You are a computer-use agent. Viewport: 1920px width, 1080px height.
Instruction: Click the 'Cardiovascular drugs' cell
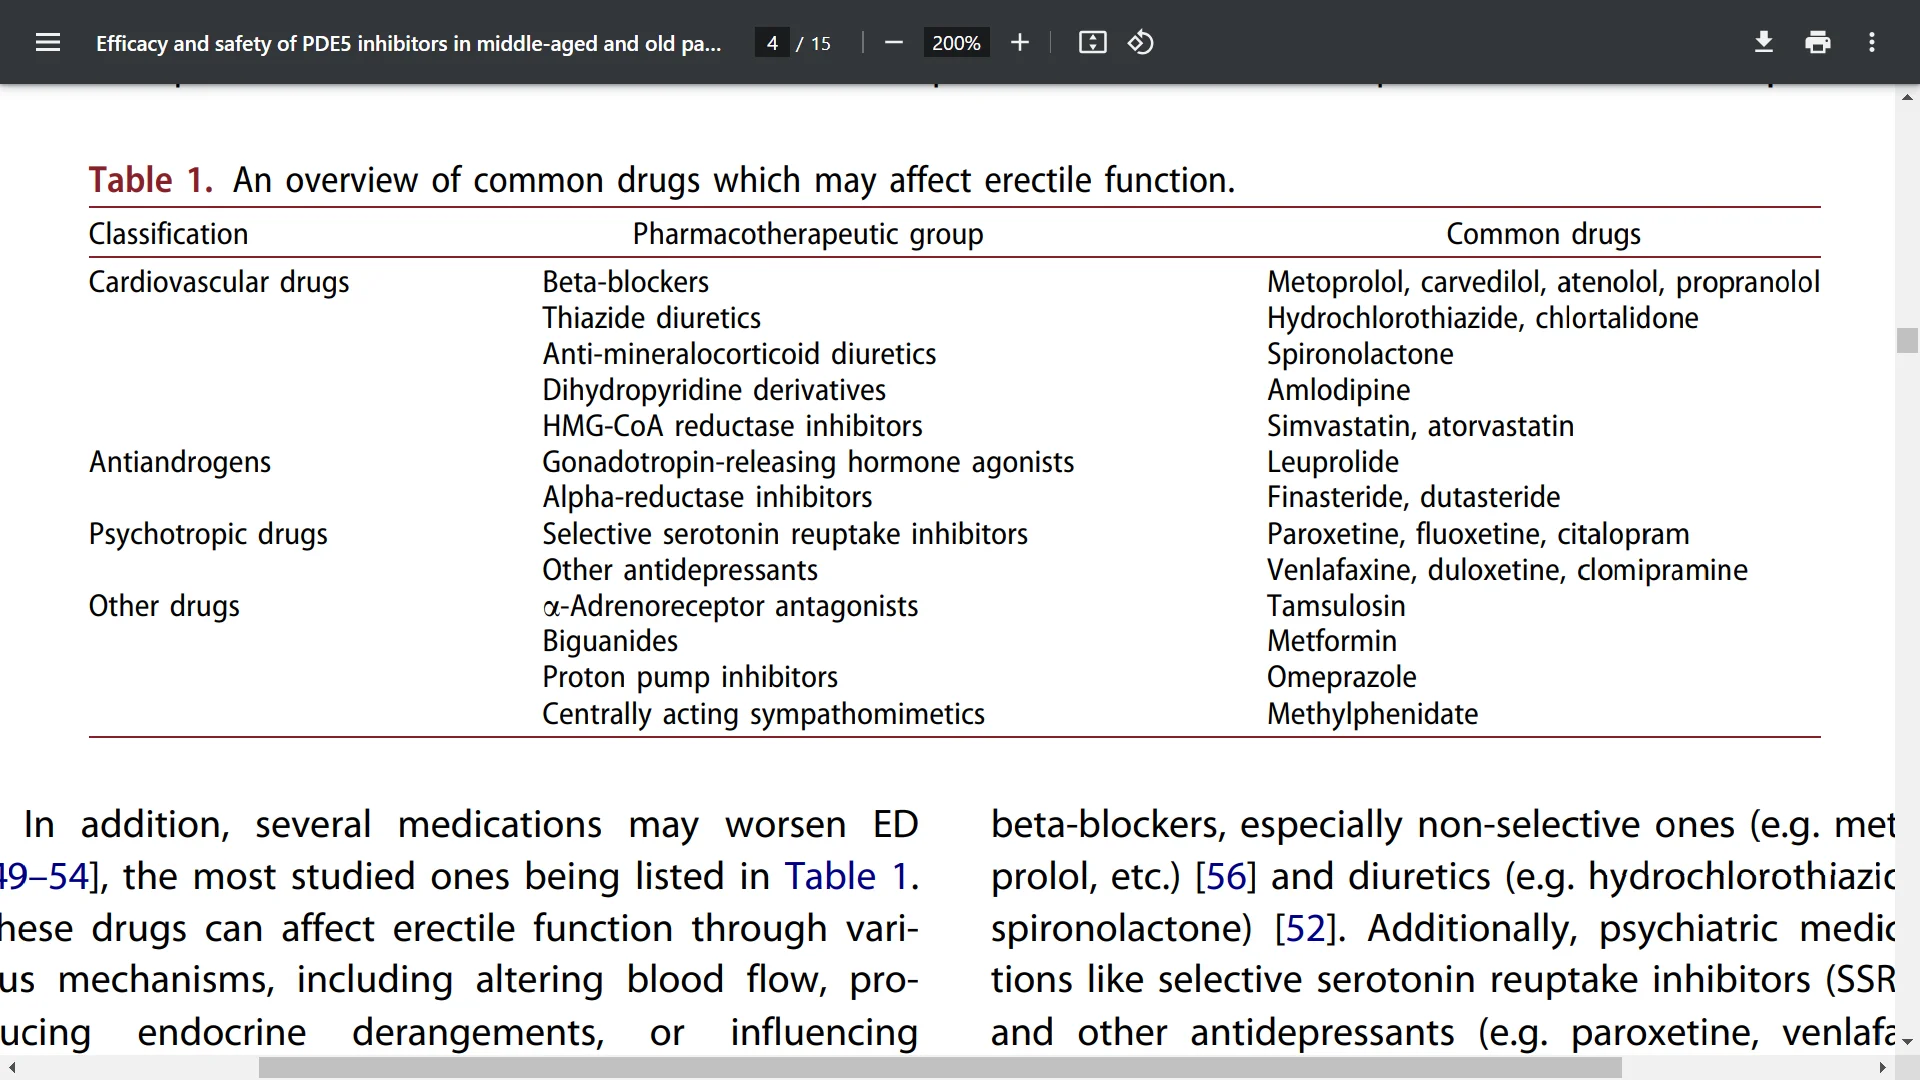(x=219, y=282)
